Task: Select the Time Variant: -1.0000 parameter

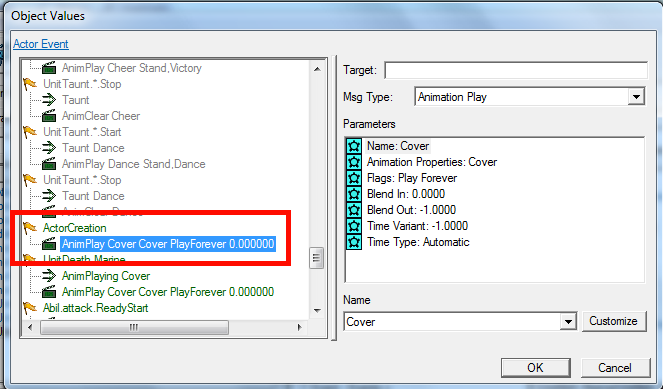Action: tap(417, 226)
